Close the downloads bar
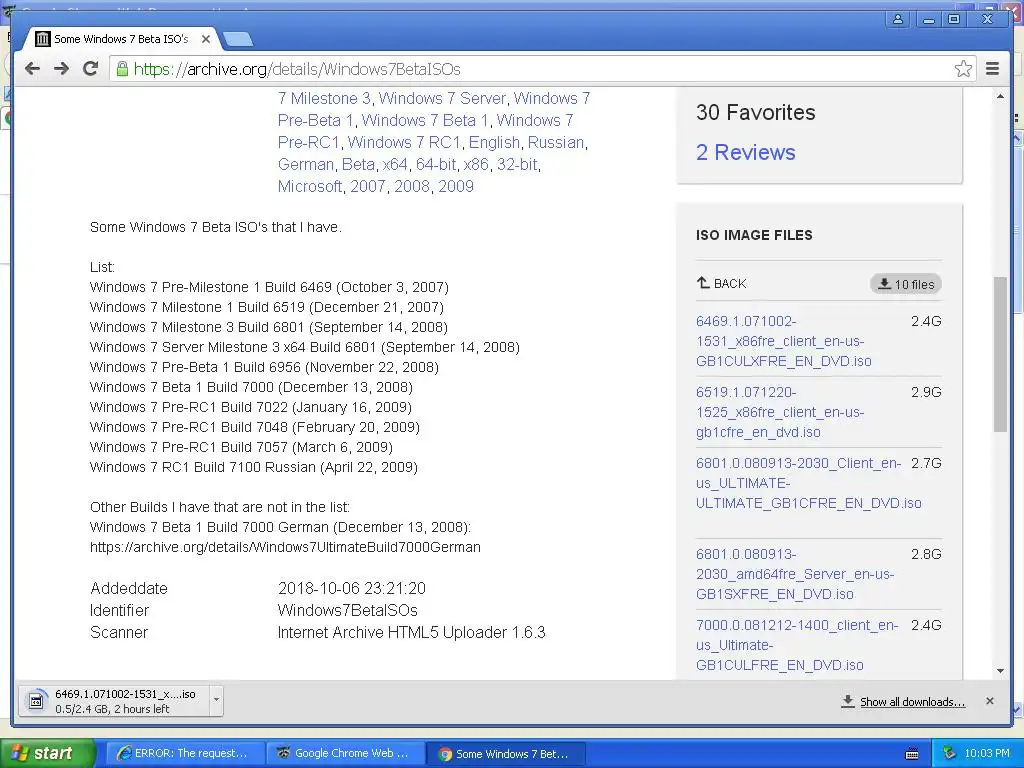1024x768 pixels. coord(989,701)
